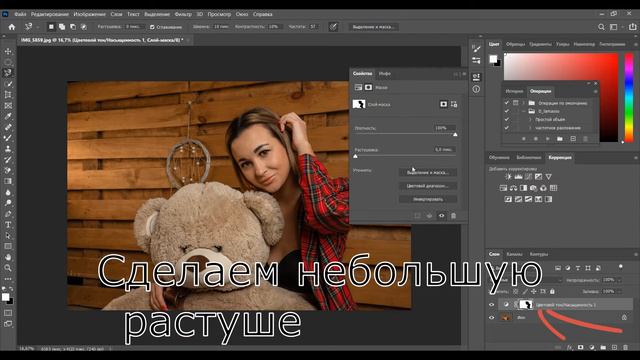The width and height of the screenshot is (640, 360).
Task: Choose the New selection mode icon
Action: click(x=51, y=27)
